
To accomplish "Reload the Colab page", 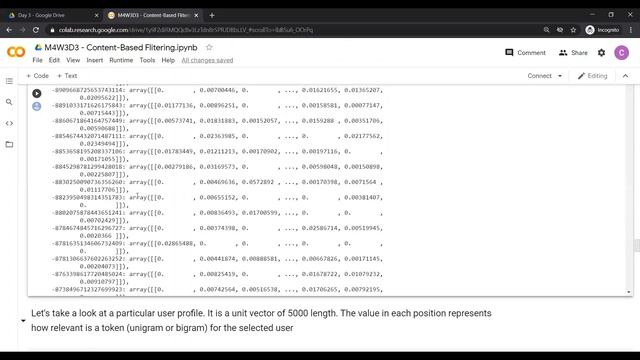I will point(36,30).
